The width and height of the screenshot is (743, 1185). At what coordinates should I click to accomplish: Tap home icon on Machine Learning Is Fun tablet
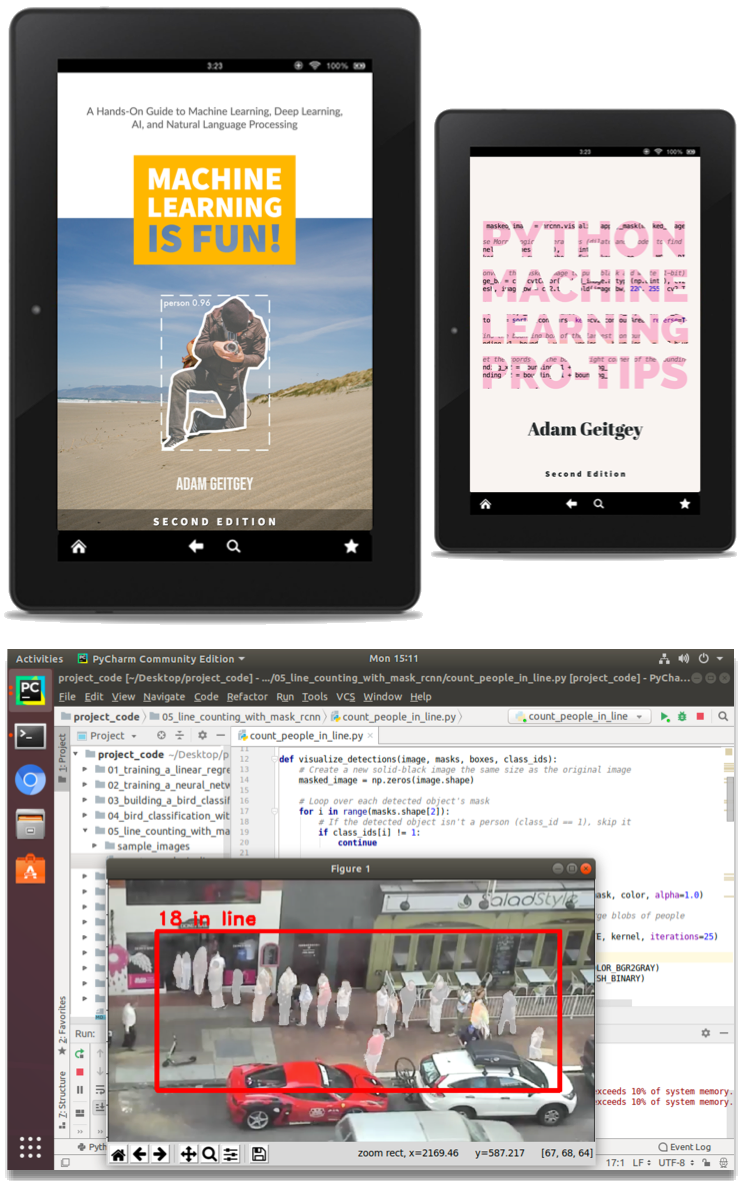79,546
